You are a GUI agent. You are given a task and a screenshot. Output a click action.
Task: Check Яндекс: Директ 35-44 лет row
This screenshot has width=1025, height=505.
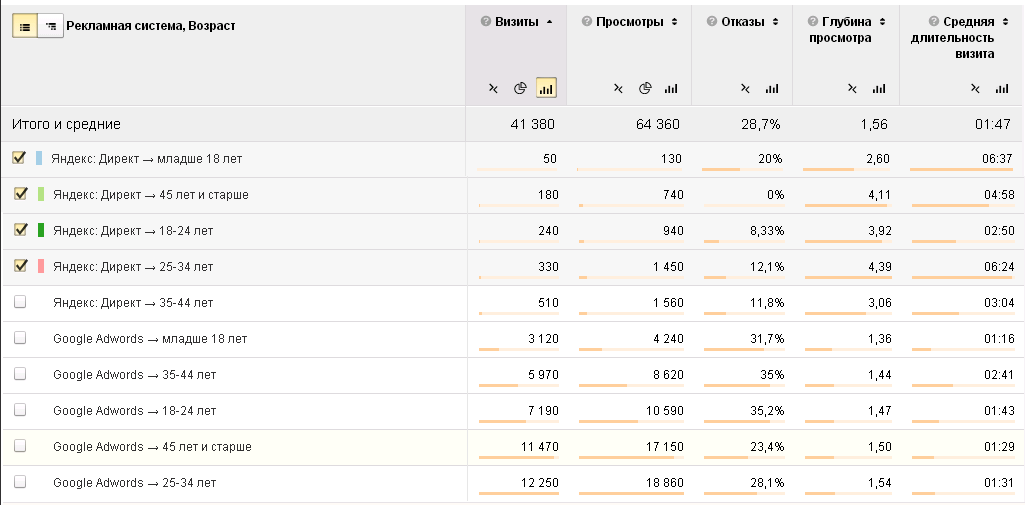pyautogui.click(x=20, y=302)
